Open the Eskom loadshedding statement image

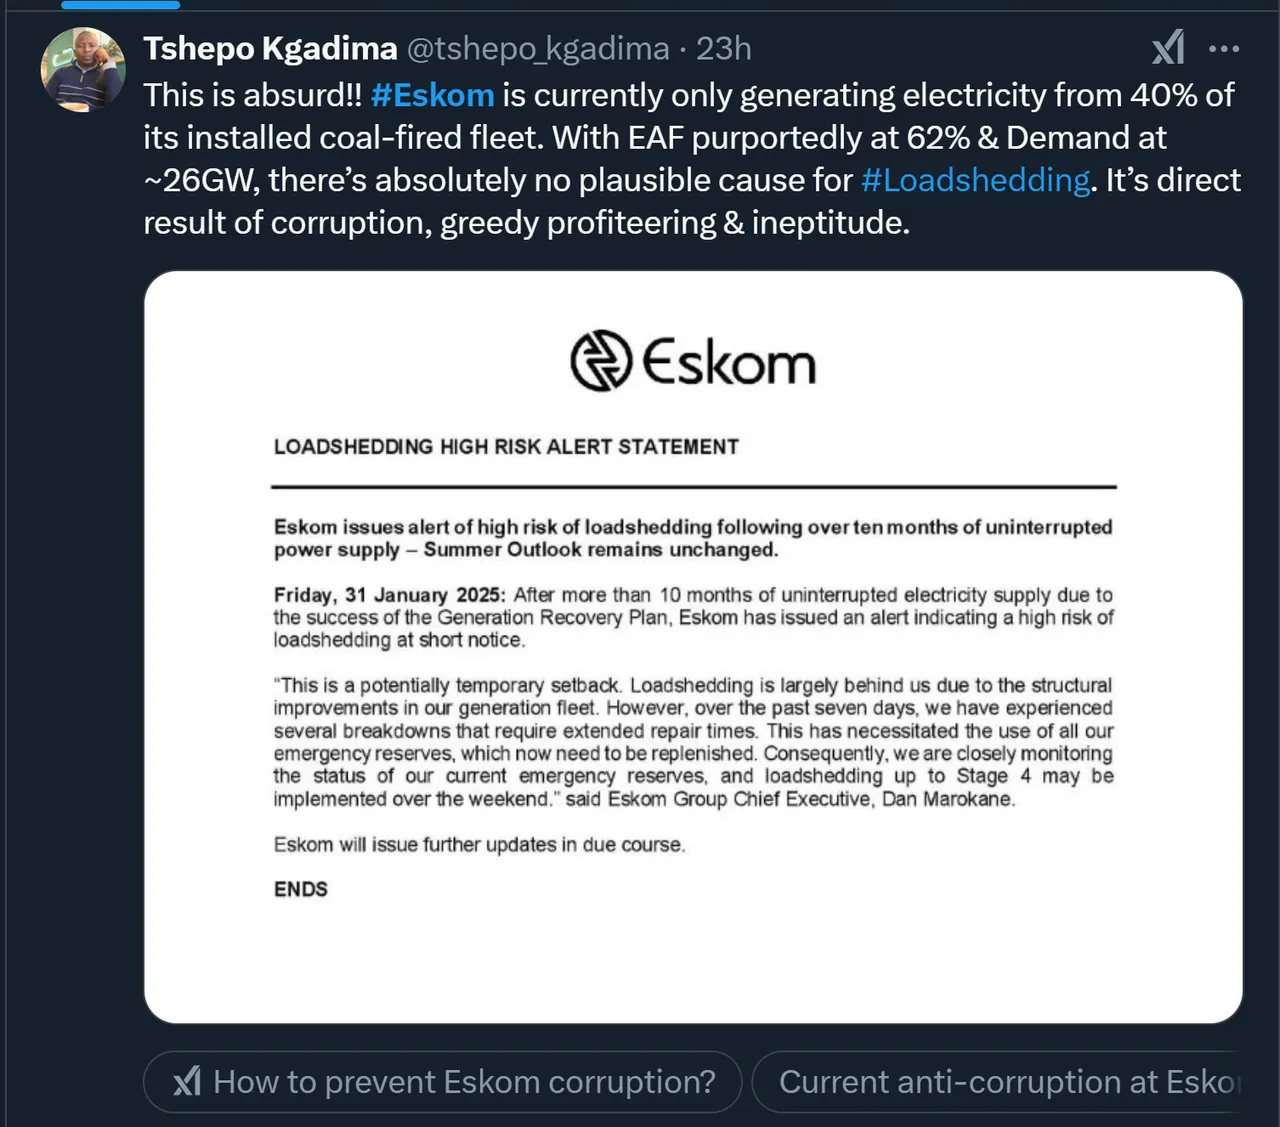coord(693,647)
